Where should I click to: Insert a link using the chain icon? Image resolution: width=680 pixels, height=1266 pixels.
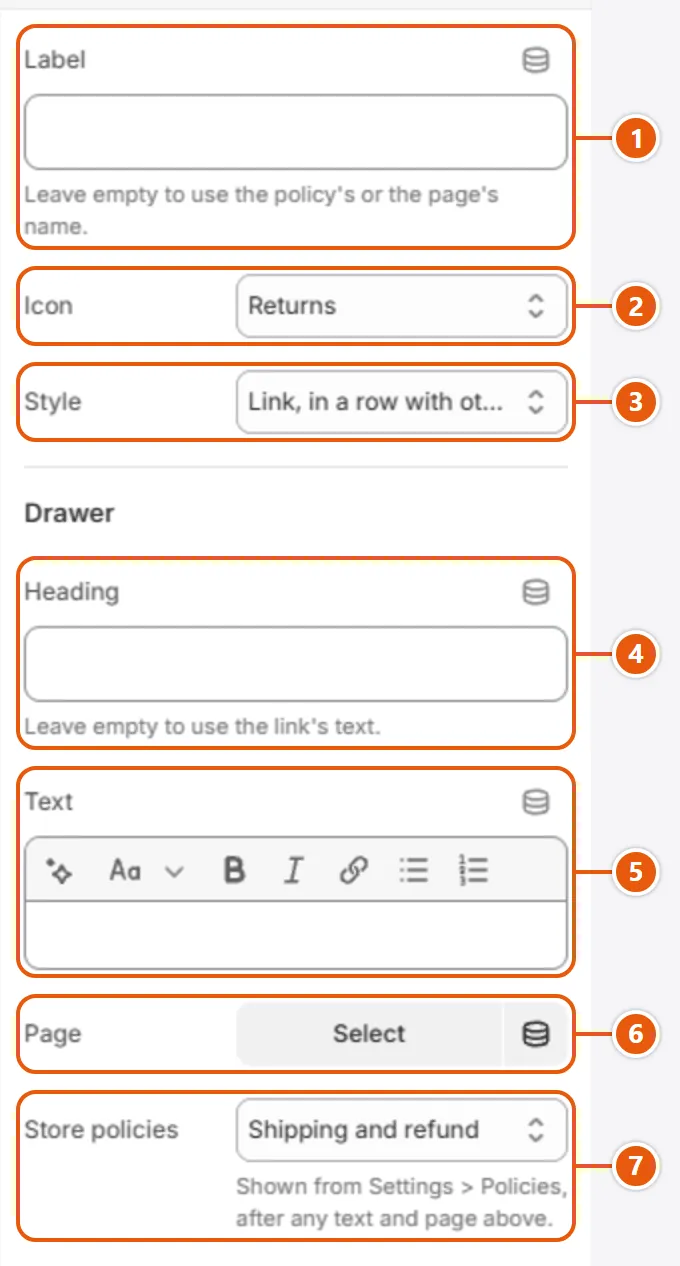[x=352, y=871]
